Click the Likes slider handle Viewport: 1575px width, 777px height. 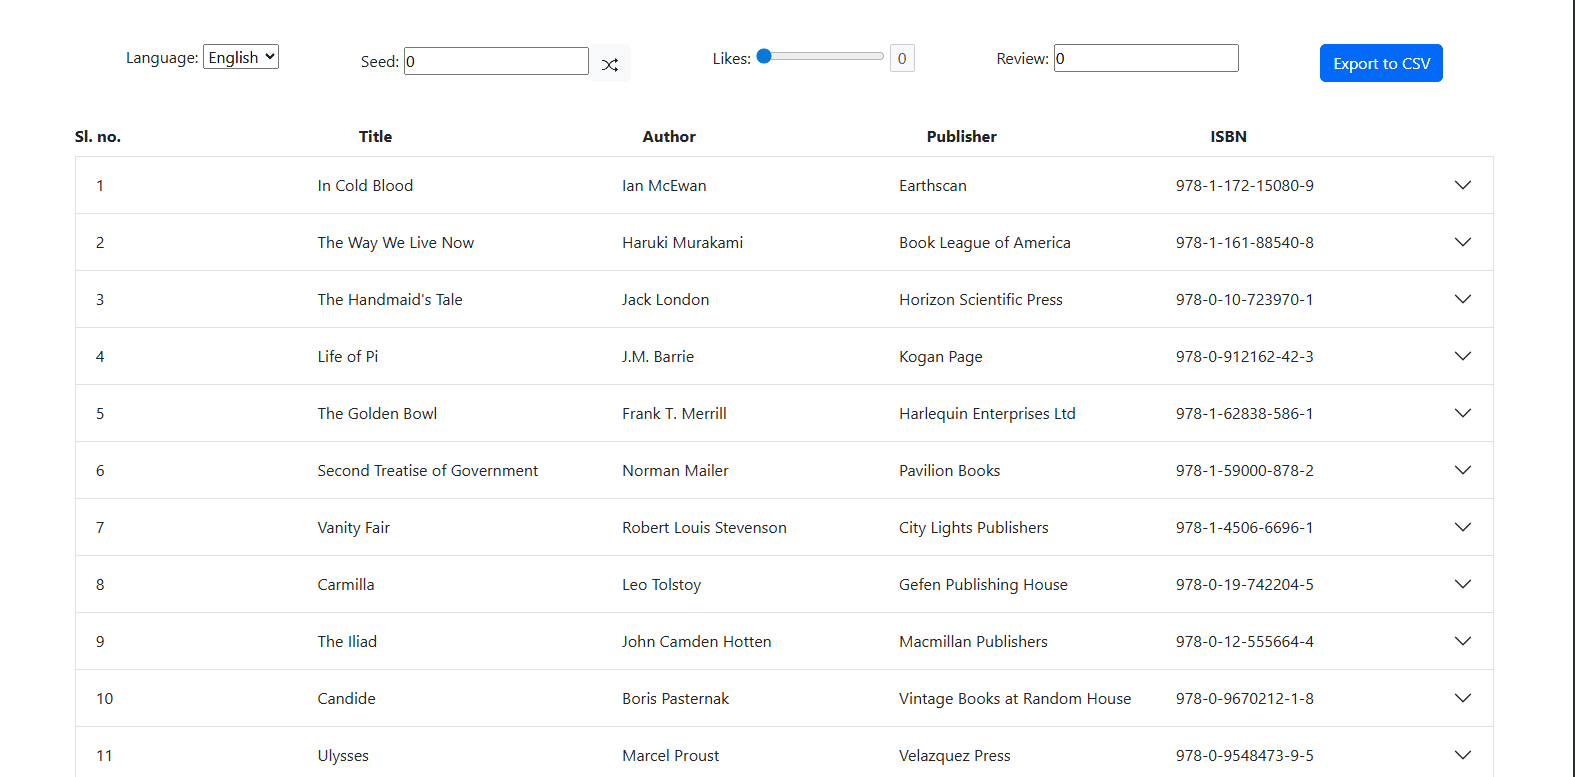[765, 57]
